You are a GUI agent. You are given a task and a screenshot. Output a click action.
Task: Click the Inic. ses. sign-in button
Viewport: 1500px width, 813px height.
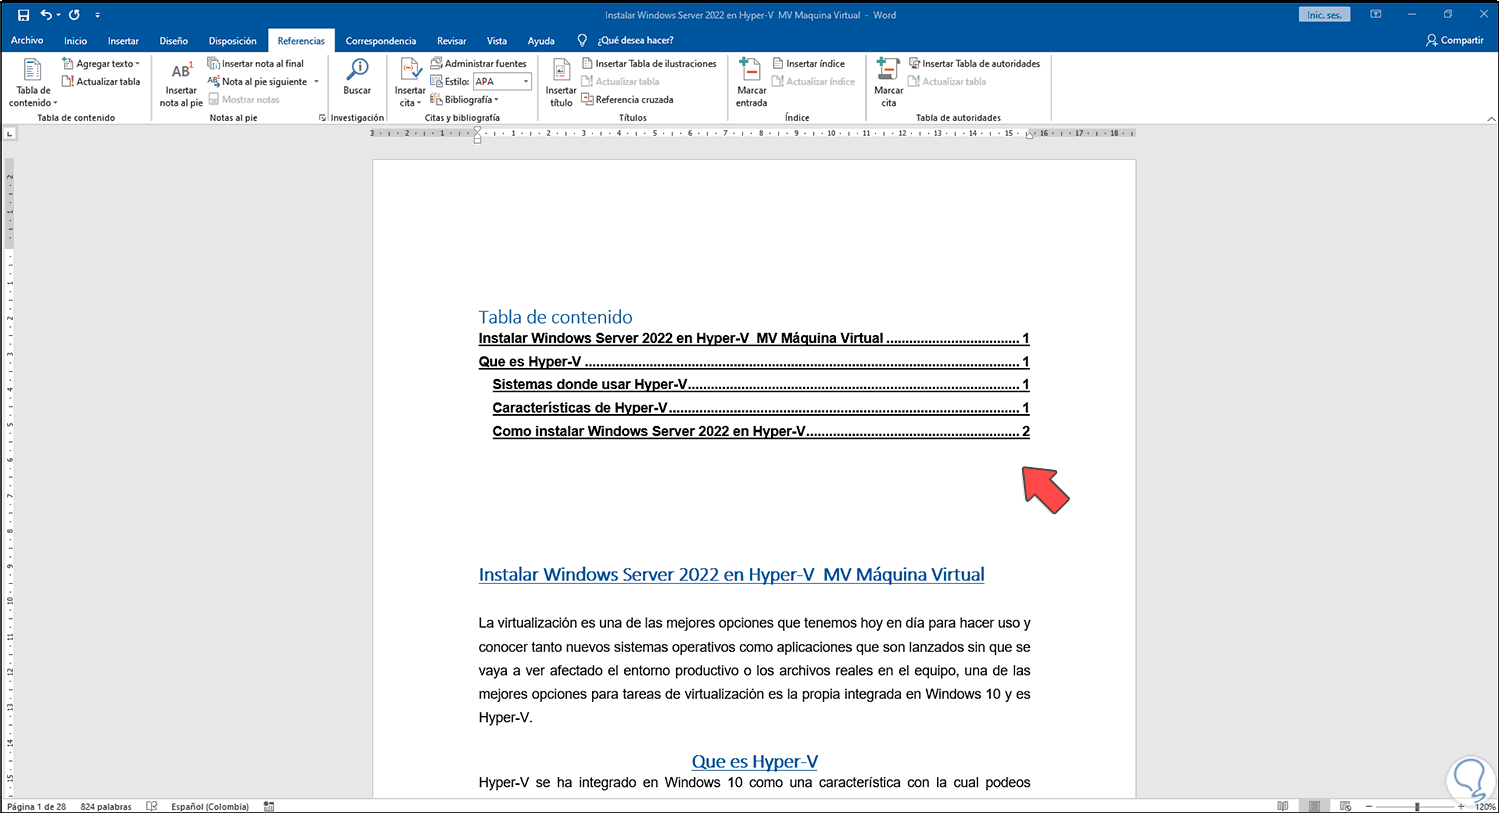[x=1325, y=15]
